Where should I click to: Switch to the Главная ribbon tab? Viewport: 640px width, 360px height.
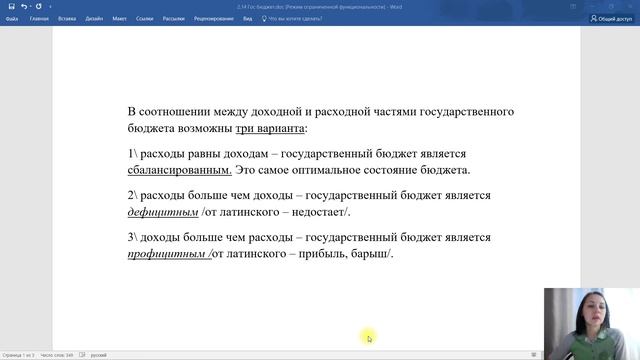tap(39, 19)
